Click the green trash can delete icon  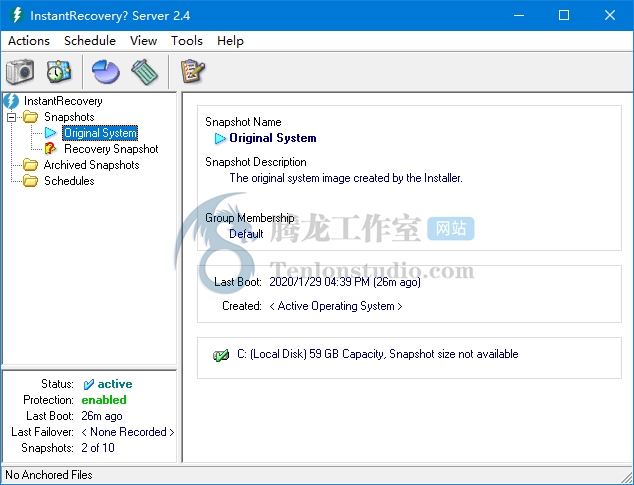[x=144, y=72]
